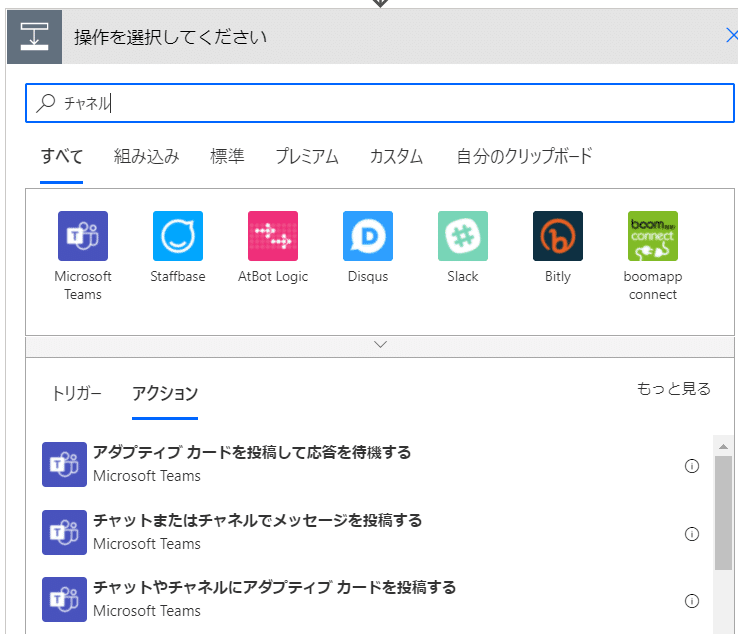Show info for アダプティブ カードを投稿して応答を待機する

coord(691,466)
